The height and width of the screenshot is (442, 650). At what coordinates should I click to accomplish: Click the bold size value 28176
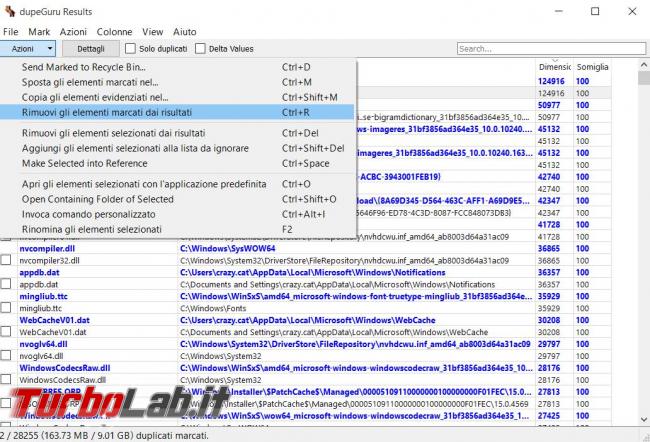549,368
